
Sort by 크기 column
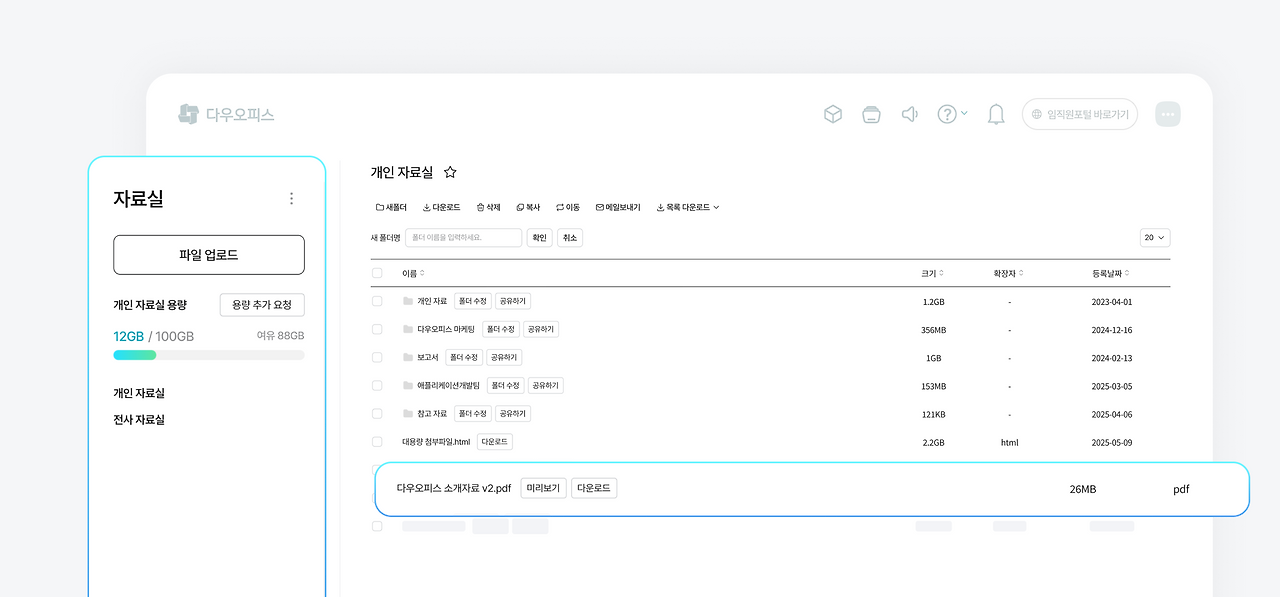933,273
